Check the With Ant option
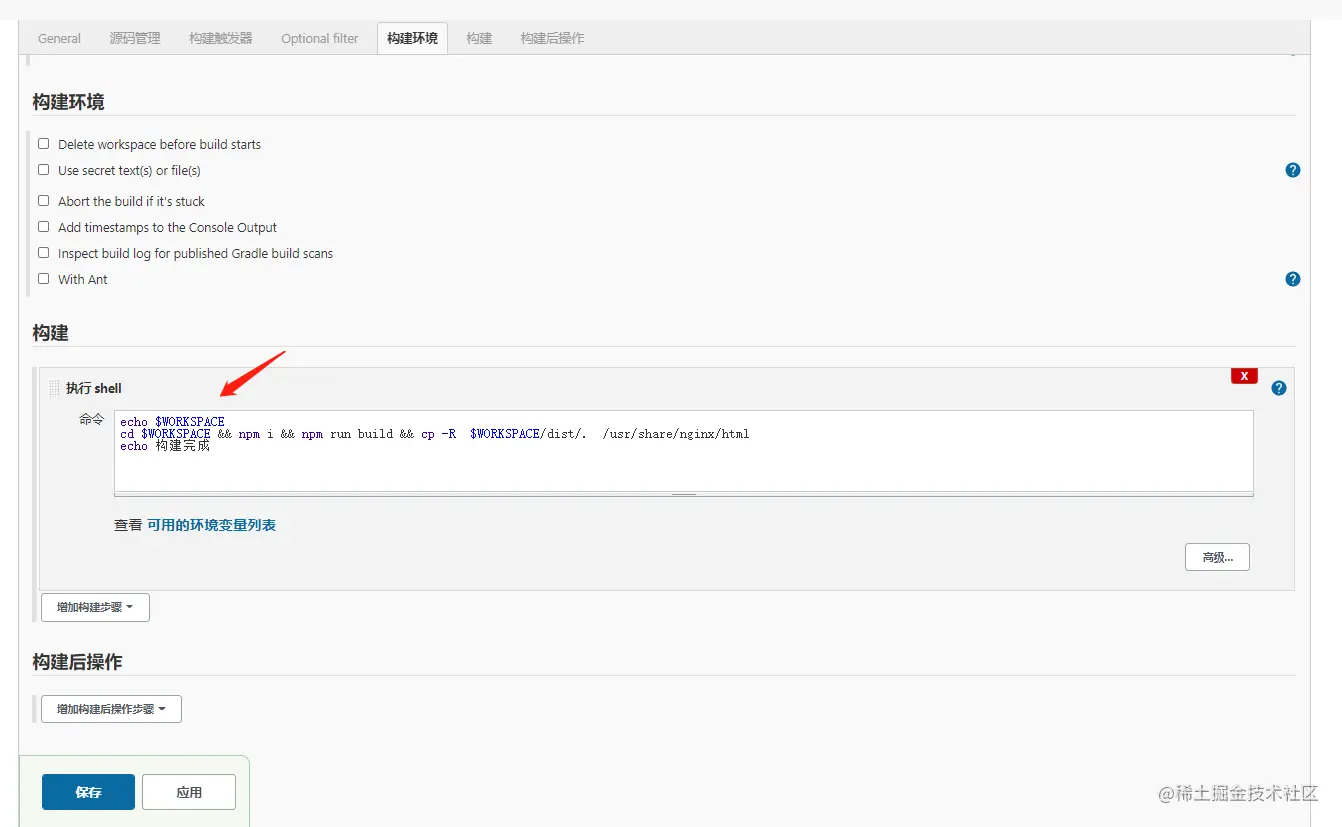Image resolution: width=1342 pixels, height=827 pixels. click(x=43, y=279)
